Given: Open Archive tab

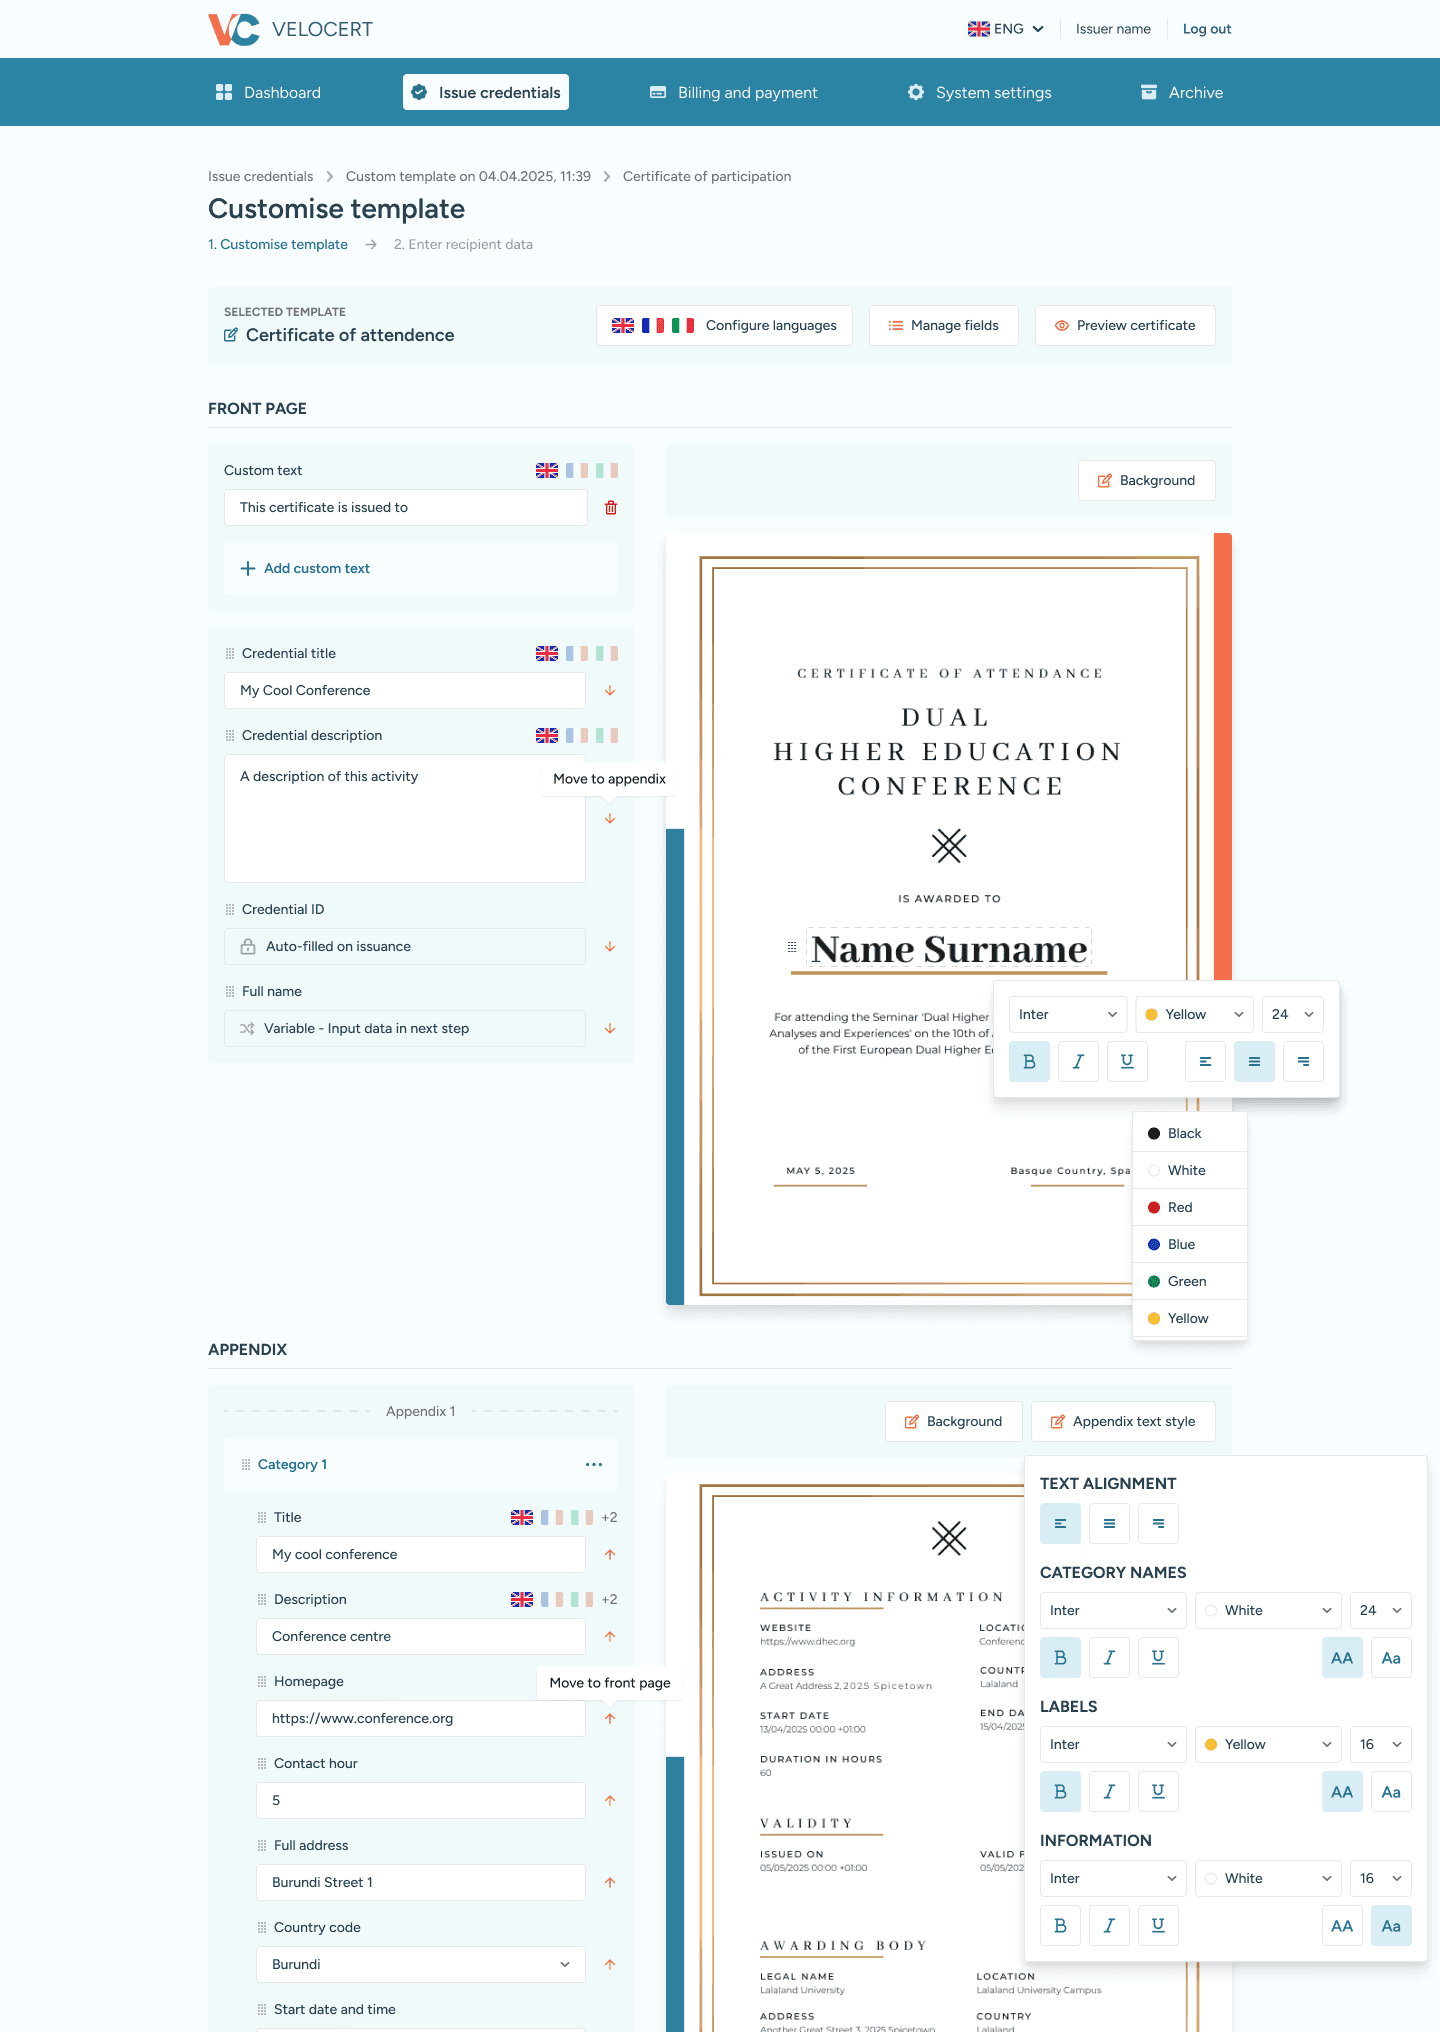Looking at the screenshot, I should click(x=1182, y=92).
